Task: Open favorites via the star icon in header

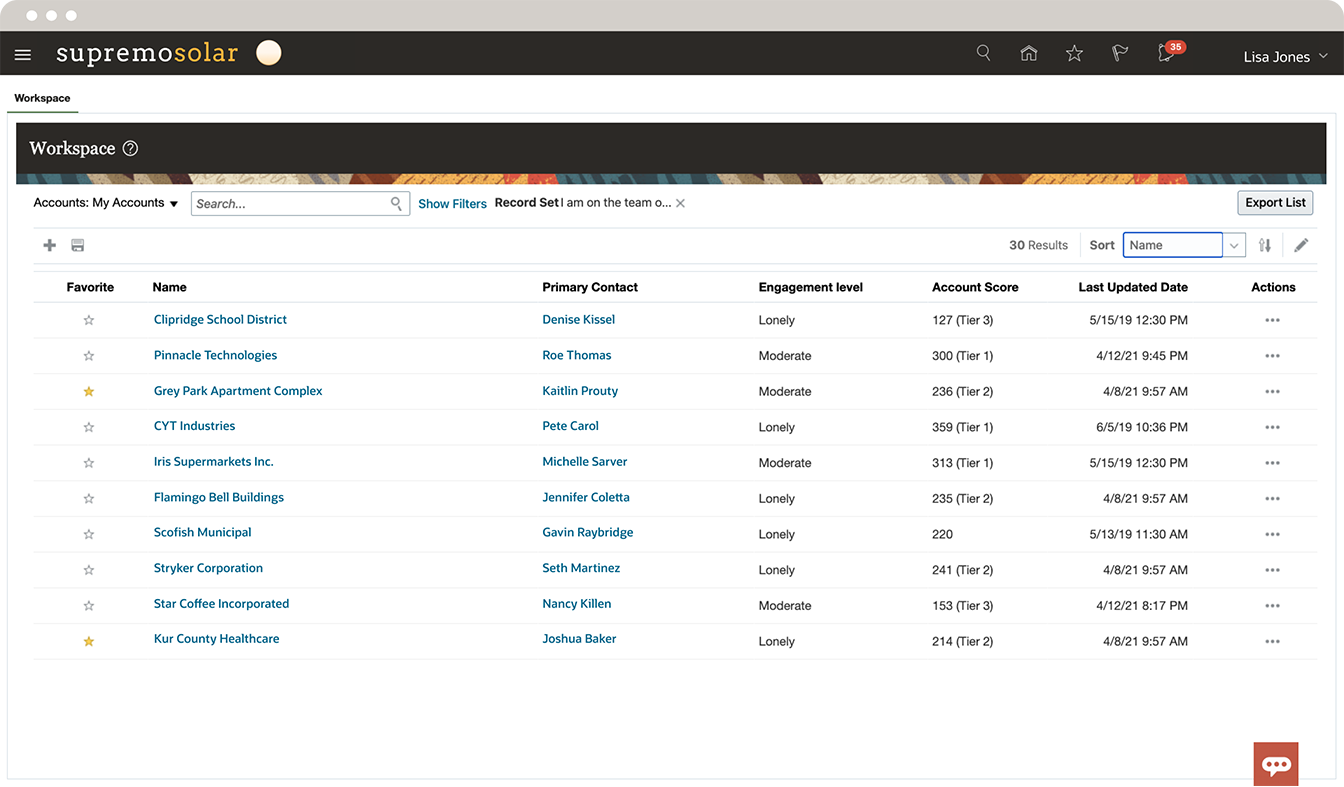Action: [1074, 53]
